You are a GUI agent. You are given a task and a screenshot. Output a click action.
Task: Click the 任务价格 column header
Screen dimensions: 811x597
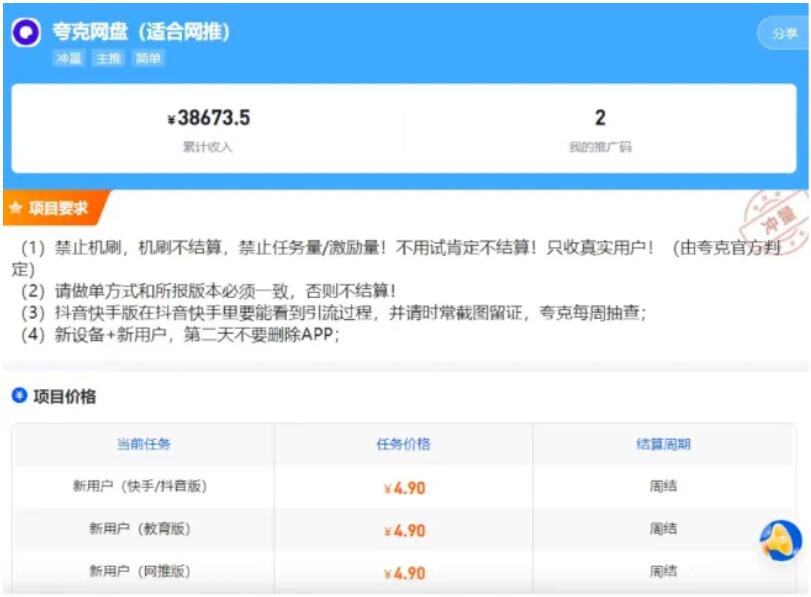click(x=403, y=444)
